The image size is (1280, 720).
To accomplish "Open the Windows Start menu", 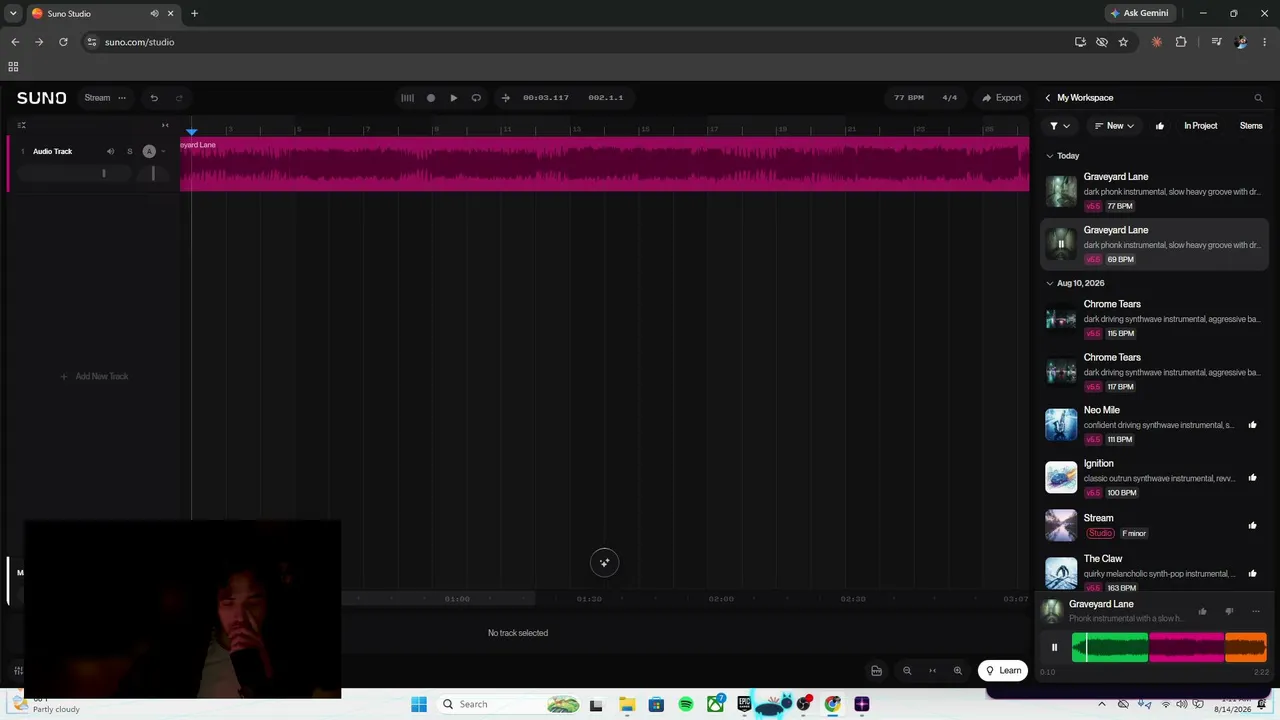I will pos(419,704).
